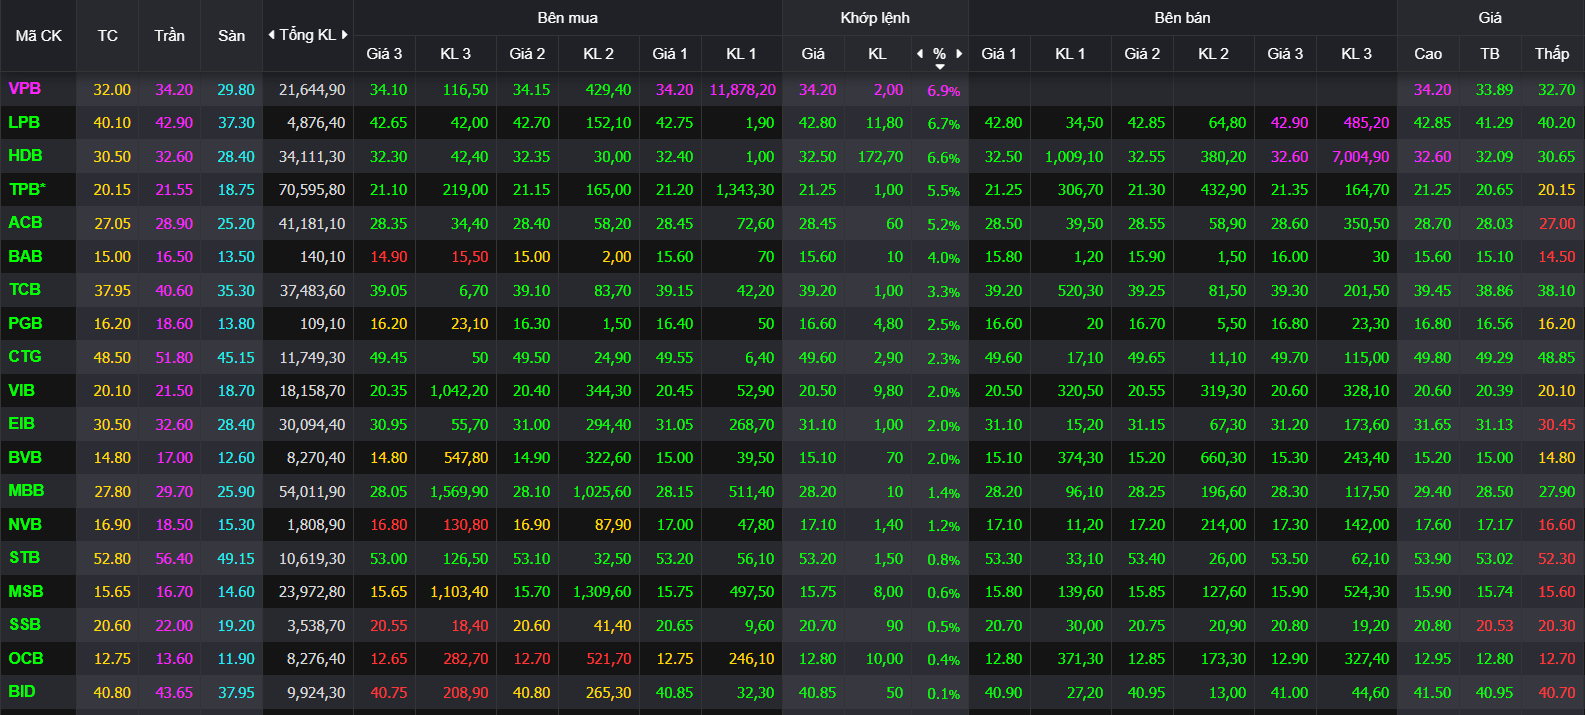Open the HDB stock symbol

click(25, 156)
